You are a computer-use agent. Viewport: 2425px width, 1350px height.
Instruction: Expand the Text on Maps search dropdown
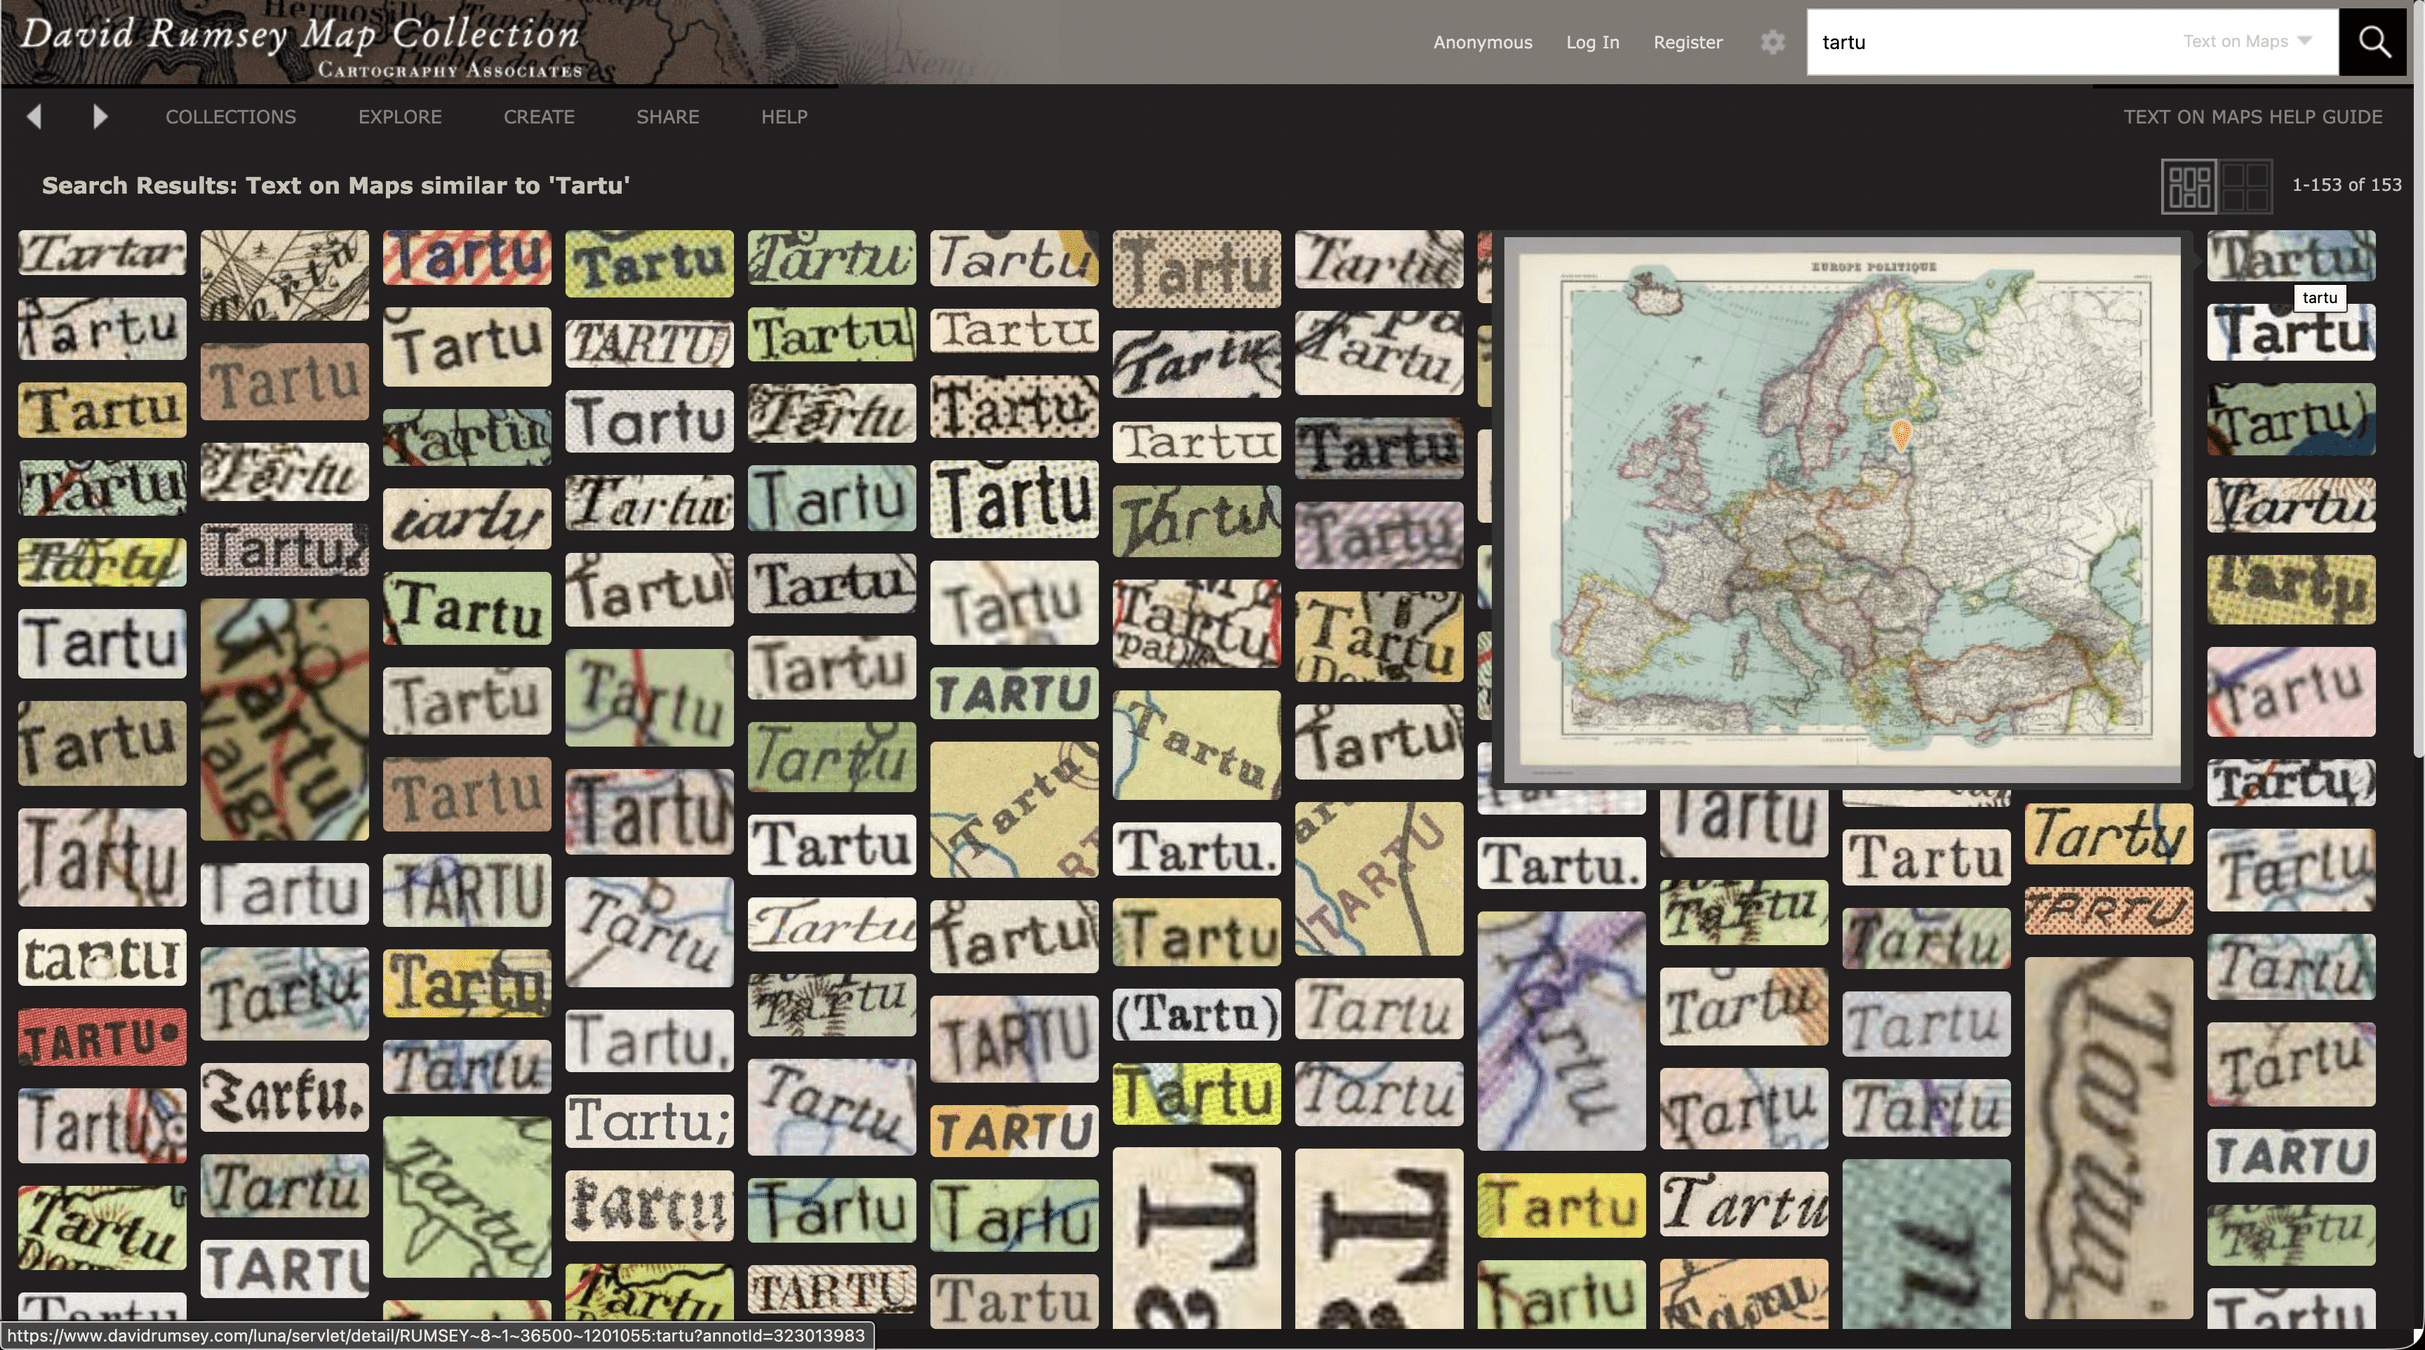pos(2248,42)
